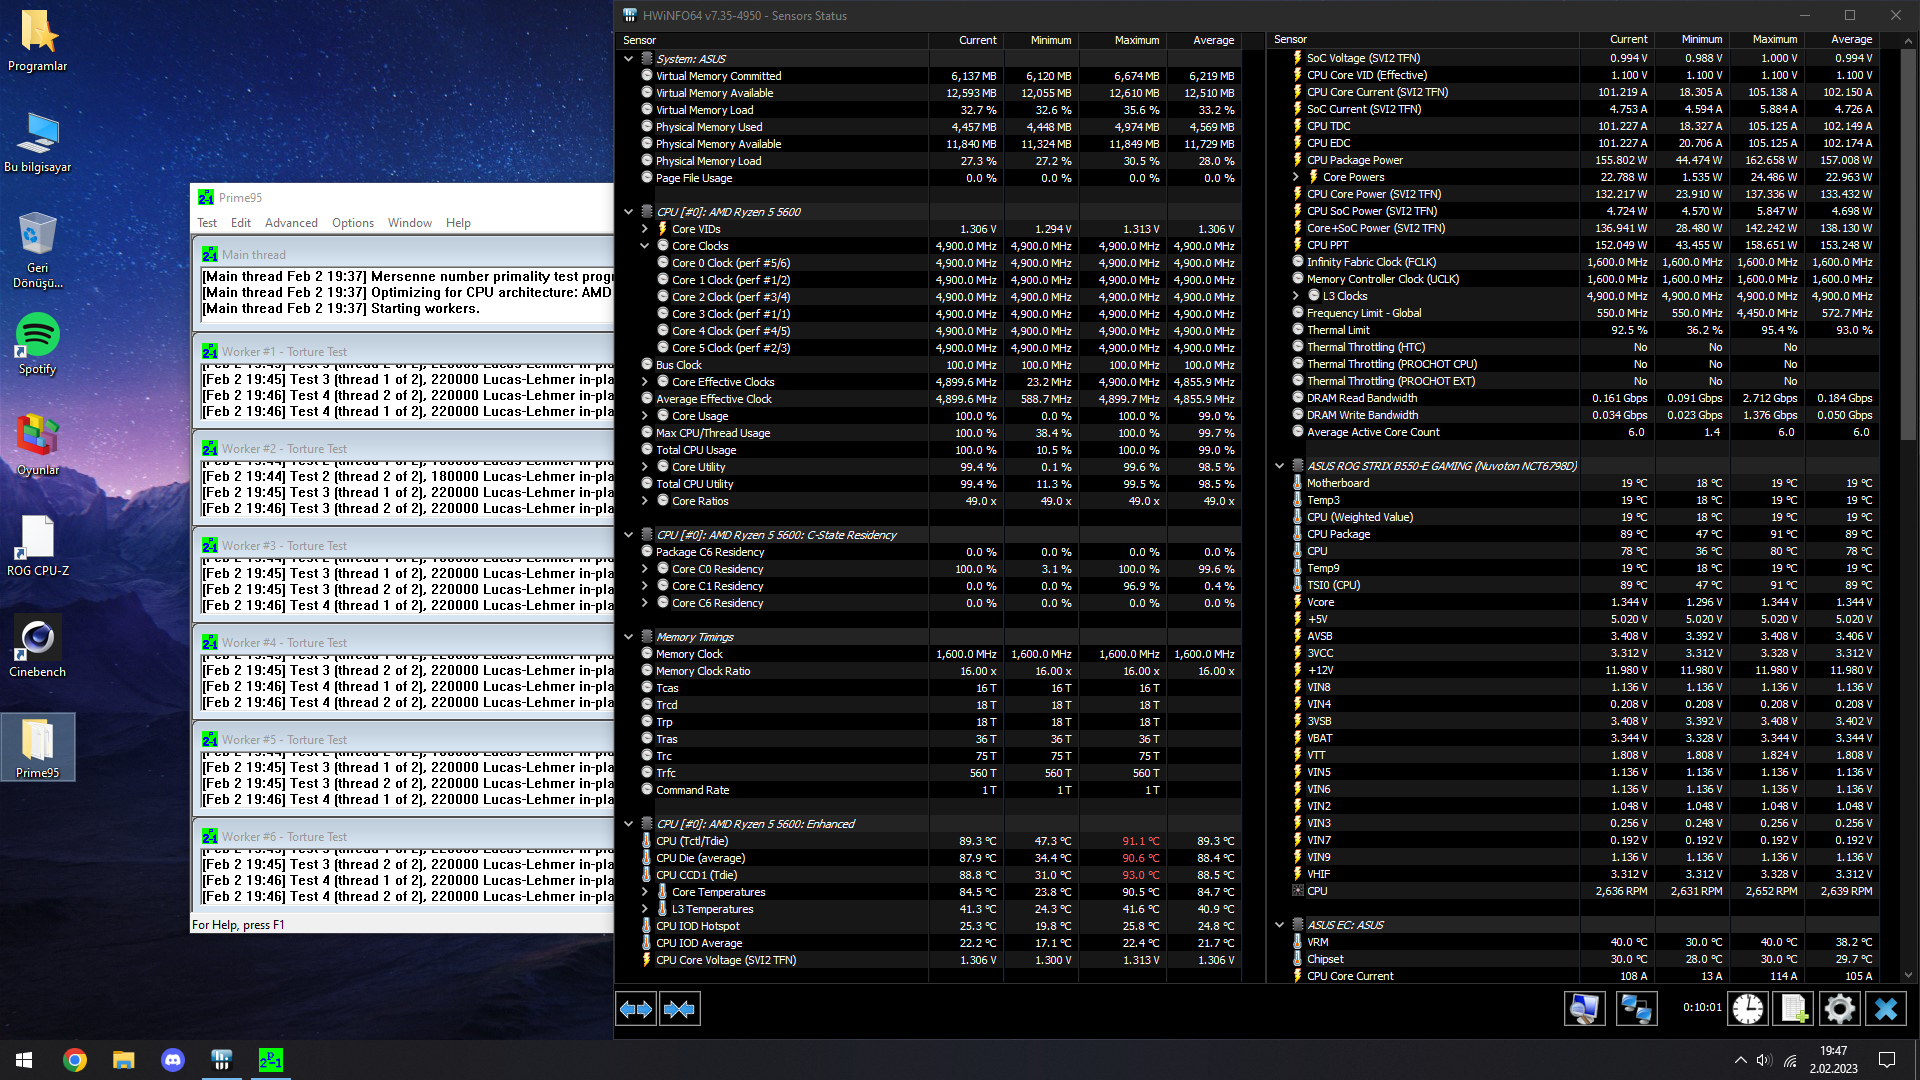The width and height of the screenshot is (1920, 1080).
Task: Open the HWiNFO main window monitor icon
Action: (x=1584, y=1008)
